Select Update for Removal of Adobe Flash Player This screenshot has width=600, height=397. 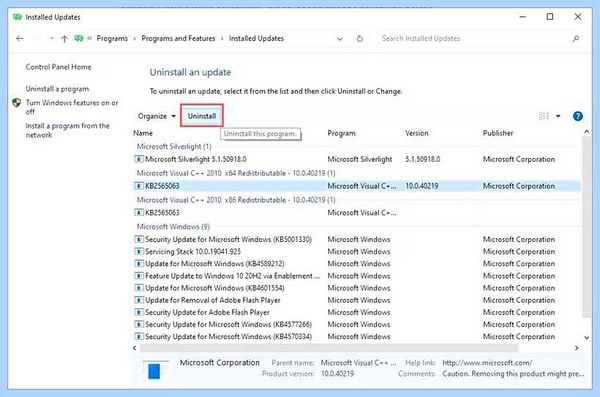(x=357, y=300)
